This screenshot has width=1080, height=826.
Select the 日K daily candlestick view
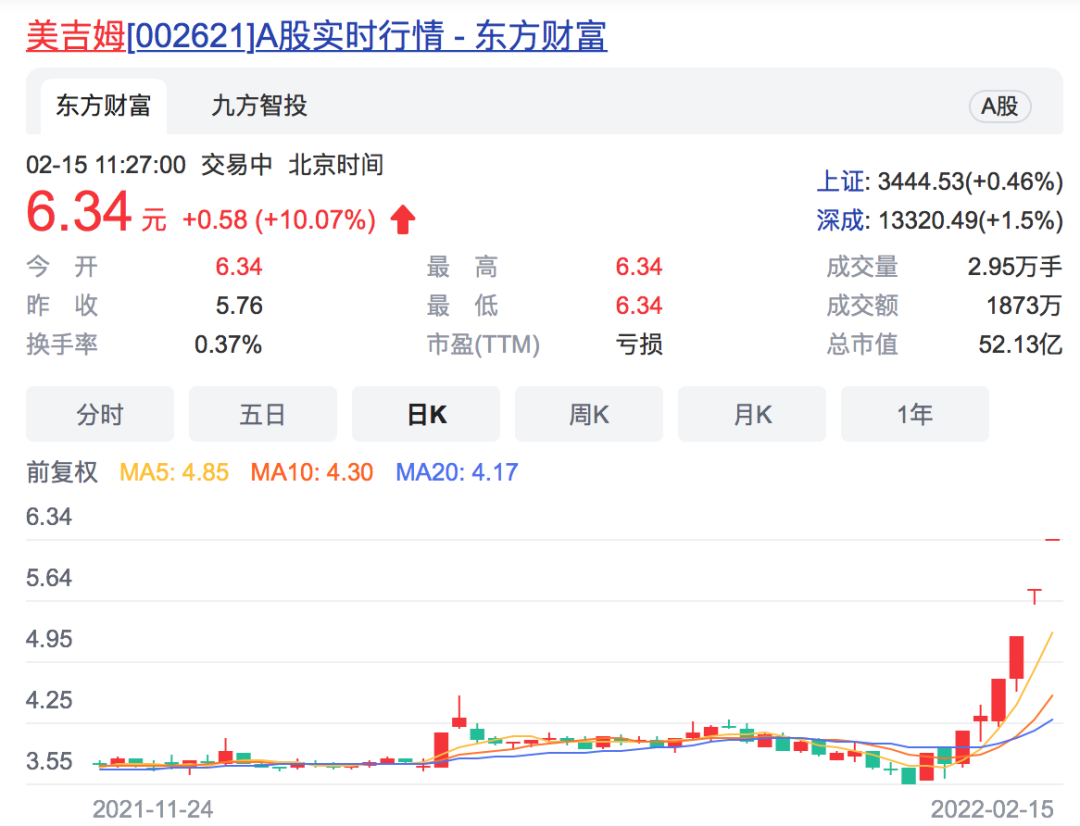(x=426, y=414)
